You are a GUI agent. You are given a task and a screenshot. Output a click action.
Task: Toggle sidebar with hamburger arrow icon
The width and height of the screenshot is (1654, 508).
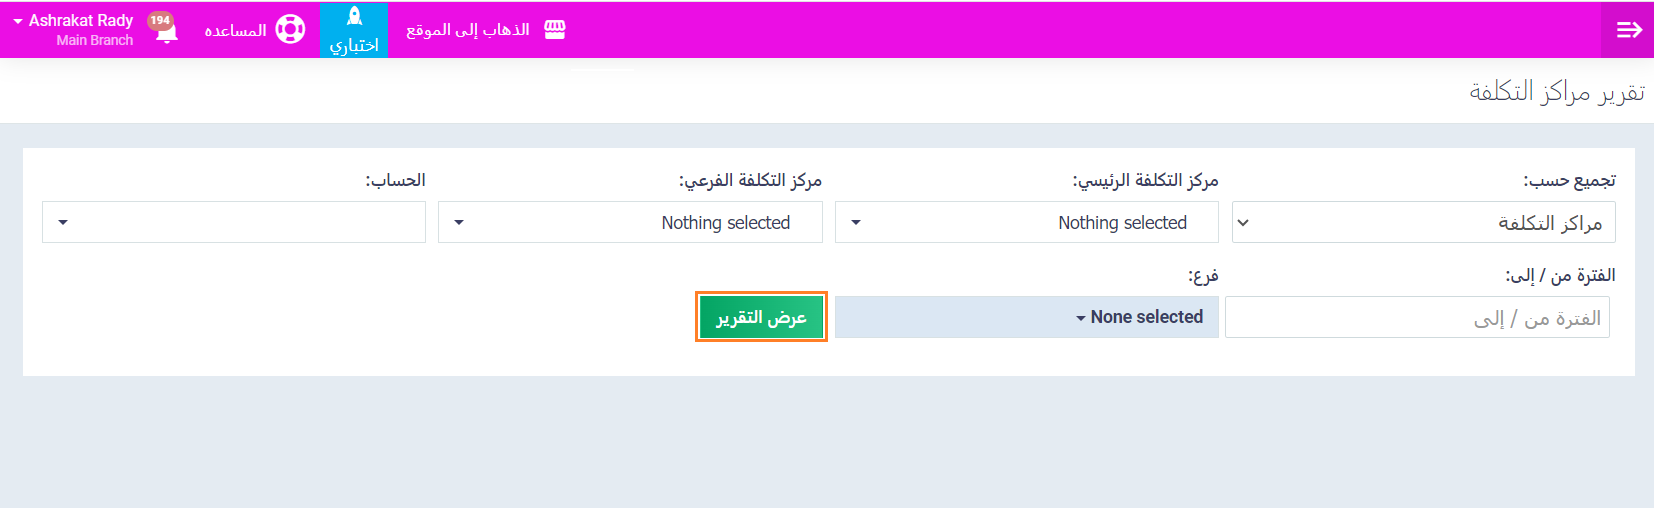click(1629, 30)
